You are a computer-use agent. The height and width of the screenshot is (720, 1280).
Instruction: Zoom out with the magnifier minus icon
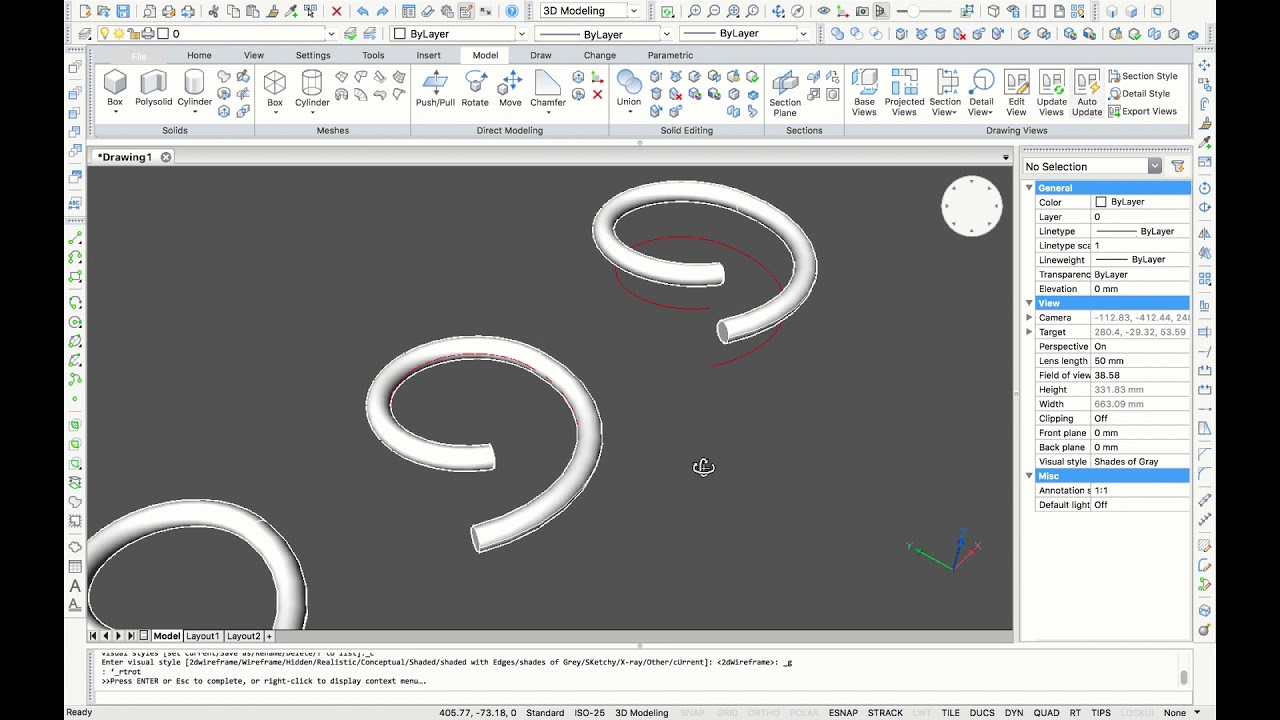click(714, 11)
